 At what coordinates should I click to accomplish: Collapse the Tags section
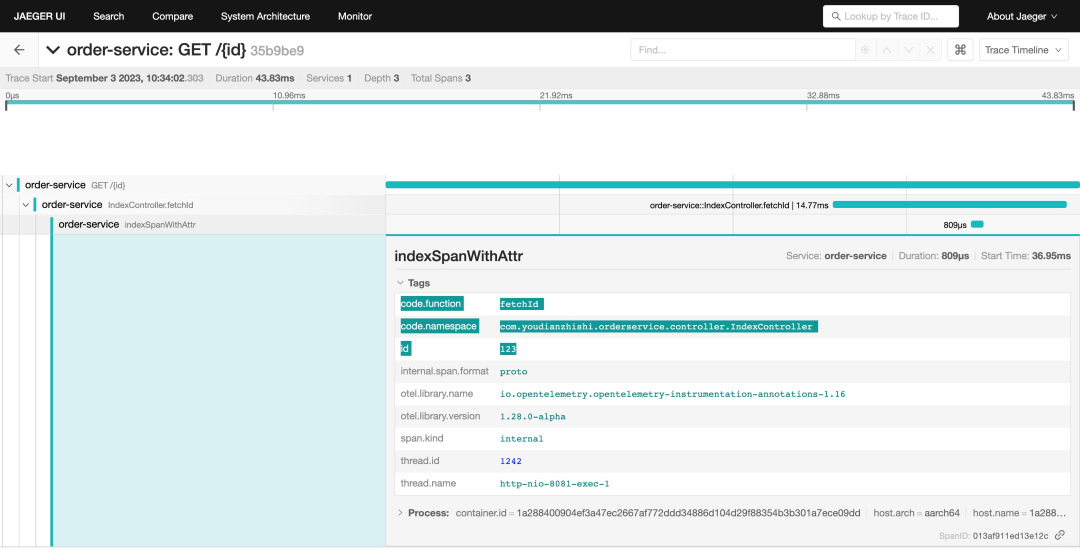pyautogui.click(x=413, y=283)
